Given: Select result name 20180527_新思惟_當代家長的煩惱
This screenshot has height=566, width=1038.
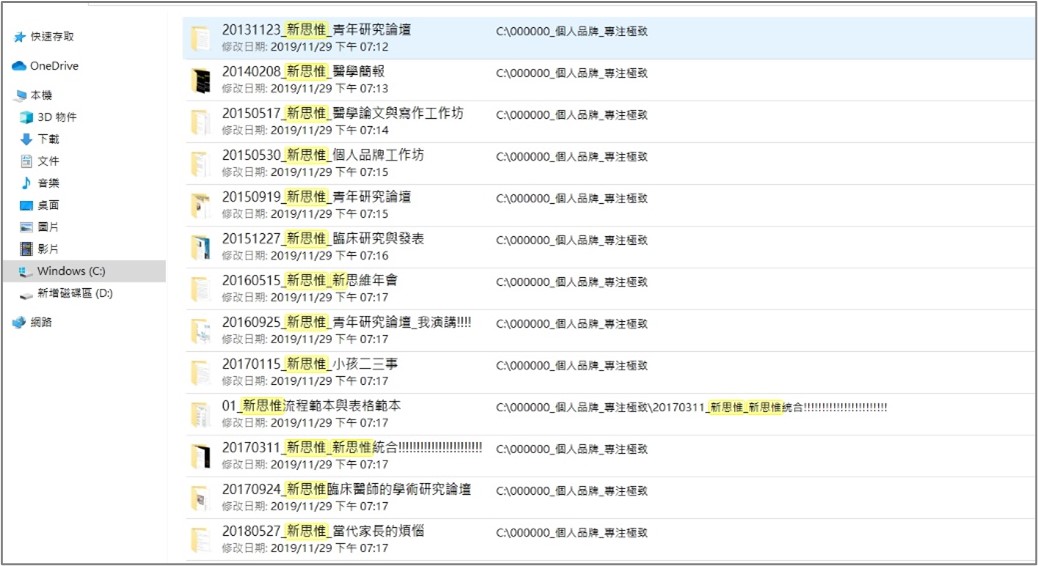Looking at the screenshot, I should (x=323, y=531).
